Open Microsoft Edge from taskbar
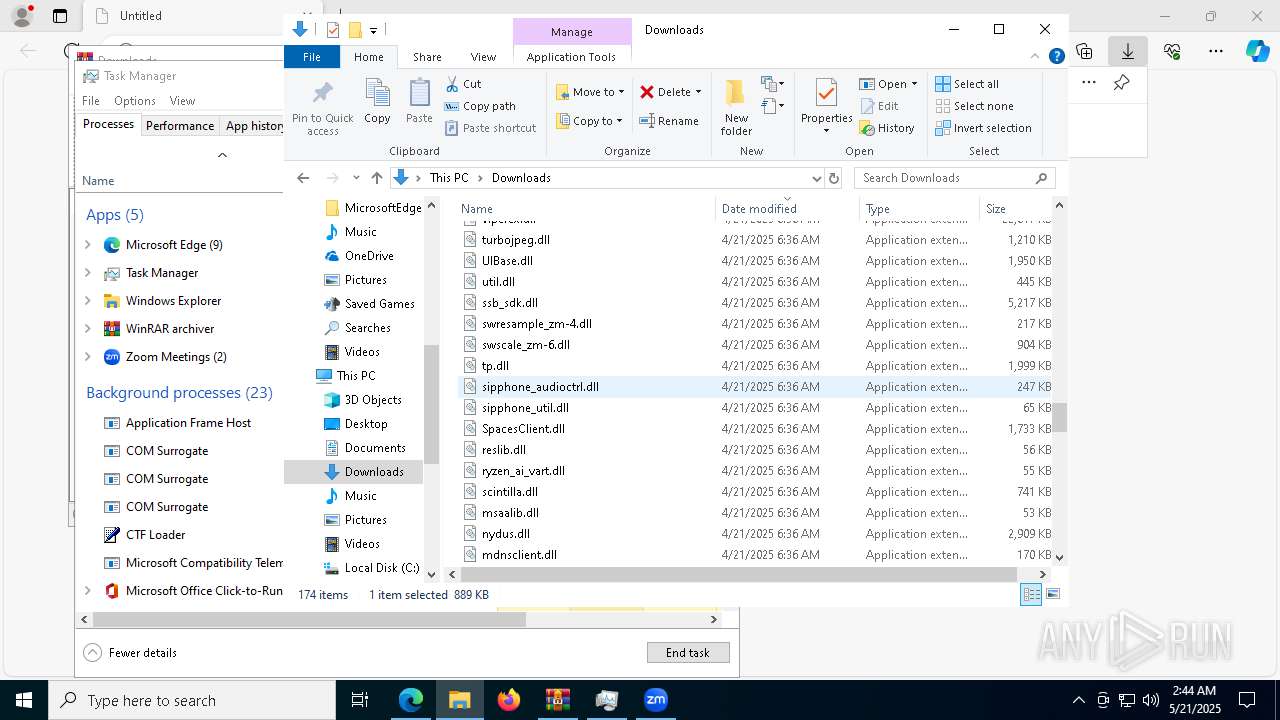Viewport: 1280px width, 720px height. coord(411,700)
